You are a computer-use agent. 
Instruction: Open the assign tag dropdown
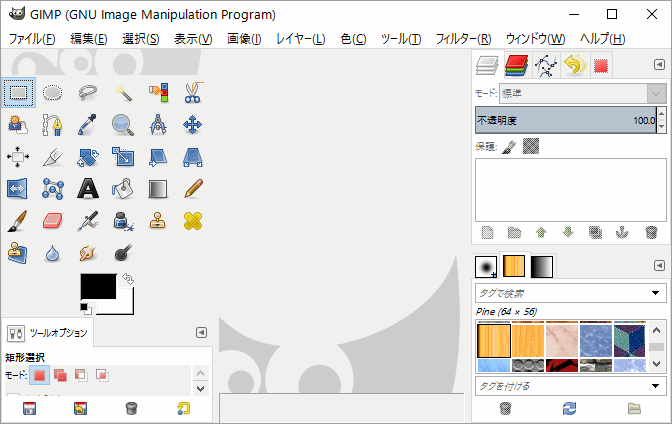tap(655, 386)
